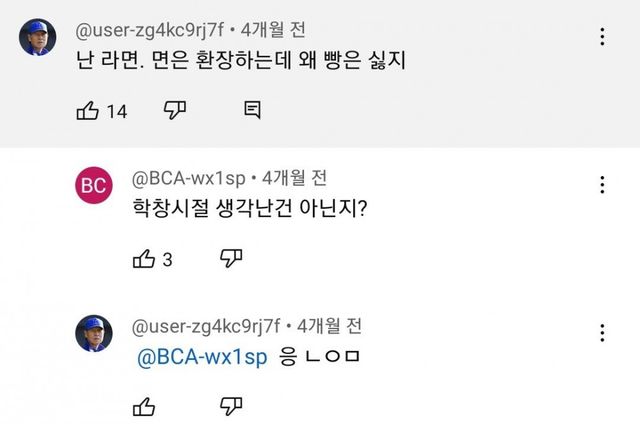Open the BC avatar profile
The image size is (640, 424).
point(93,187)
